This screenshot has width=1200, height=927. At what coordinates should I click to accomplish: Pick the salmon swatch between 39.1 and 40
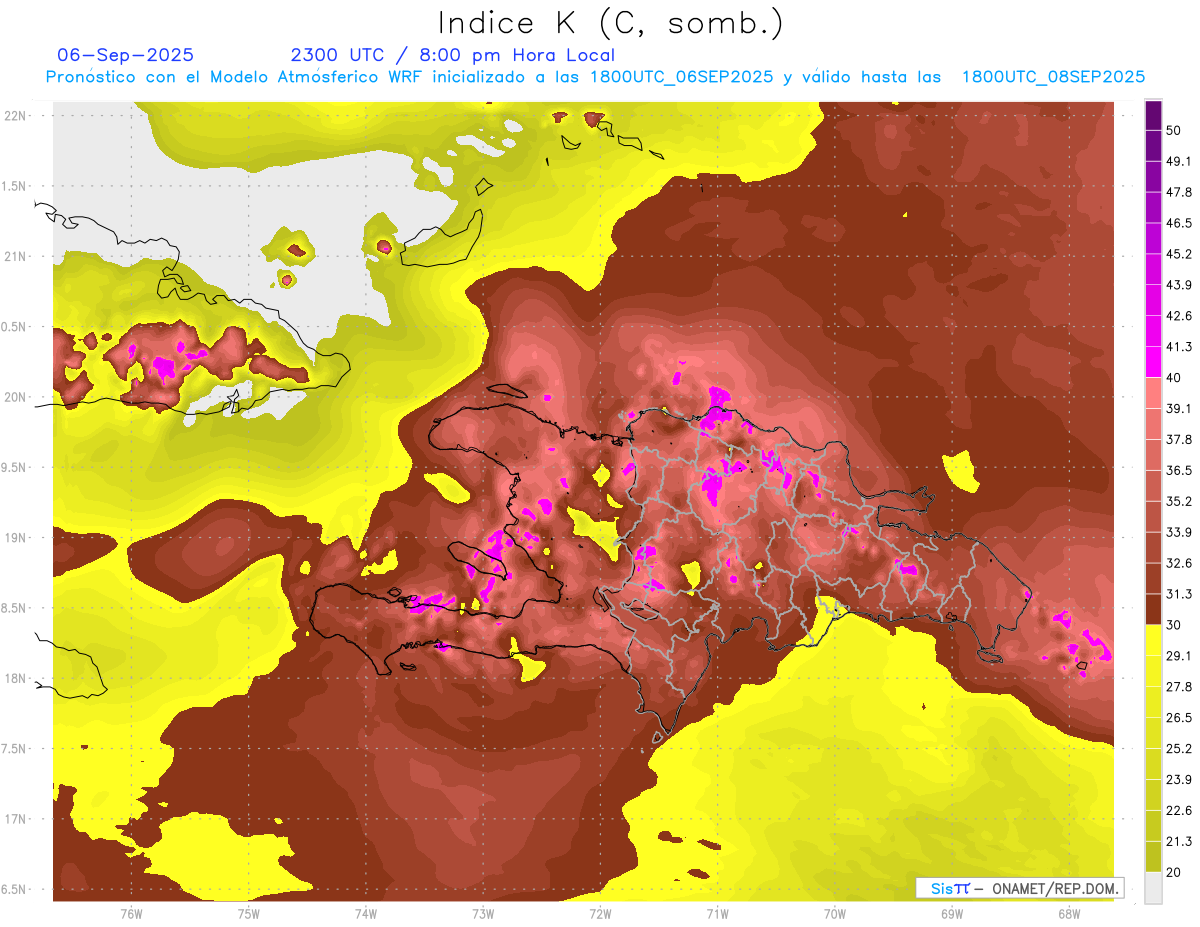1153,391
